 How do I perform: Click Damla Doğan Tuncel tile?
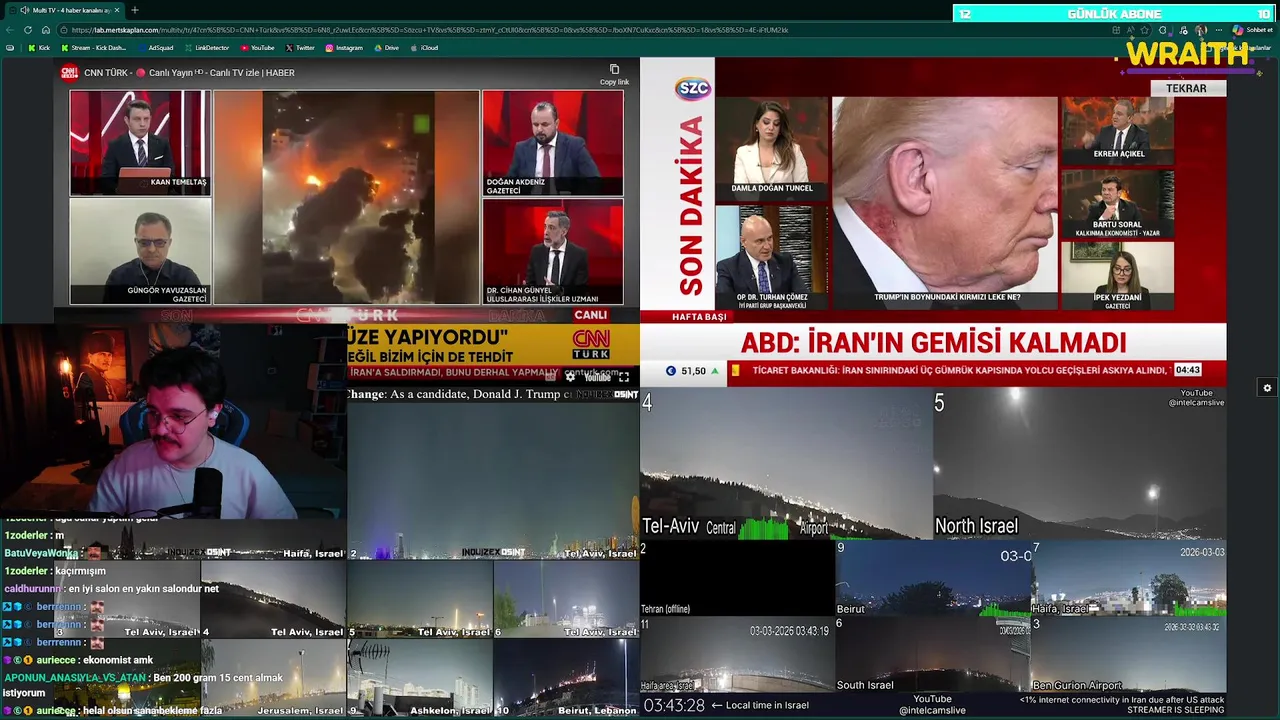772,146
